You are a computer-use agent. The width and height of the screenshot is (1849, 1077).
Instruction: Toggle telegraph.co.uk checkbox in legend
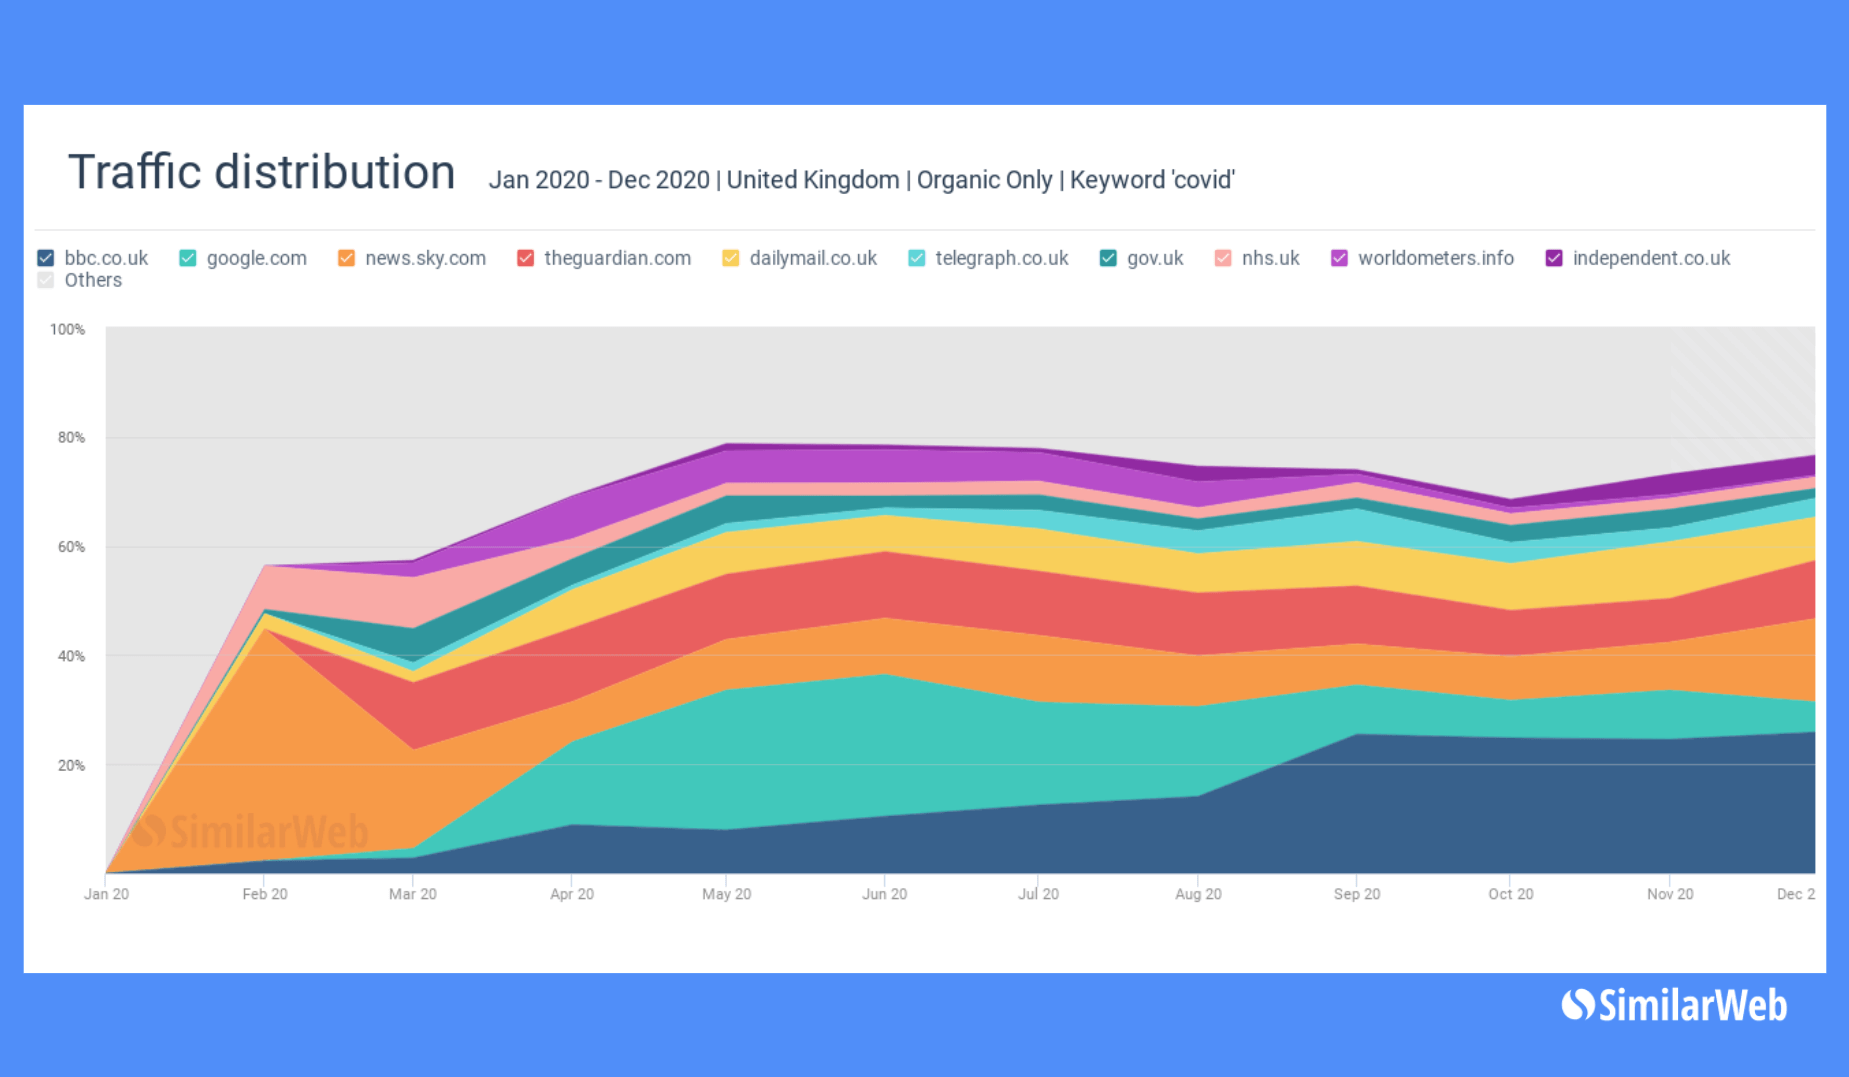pyautogui.click(x=916, y=258)
